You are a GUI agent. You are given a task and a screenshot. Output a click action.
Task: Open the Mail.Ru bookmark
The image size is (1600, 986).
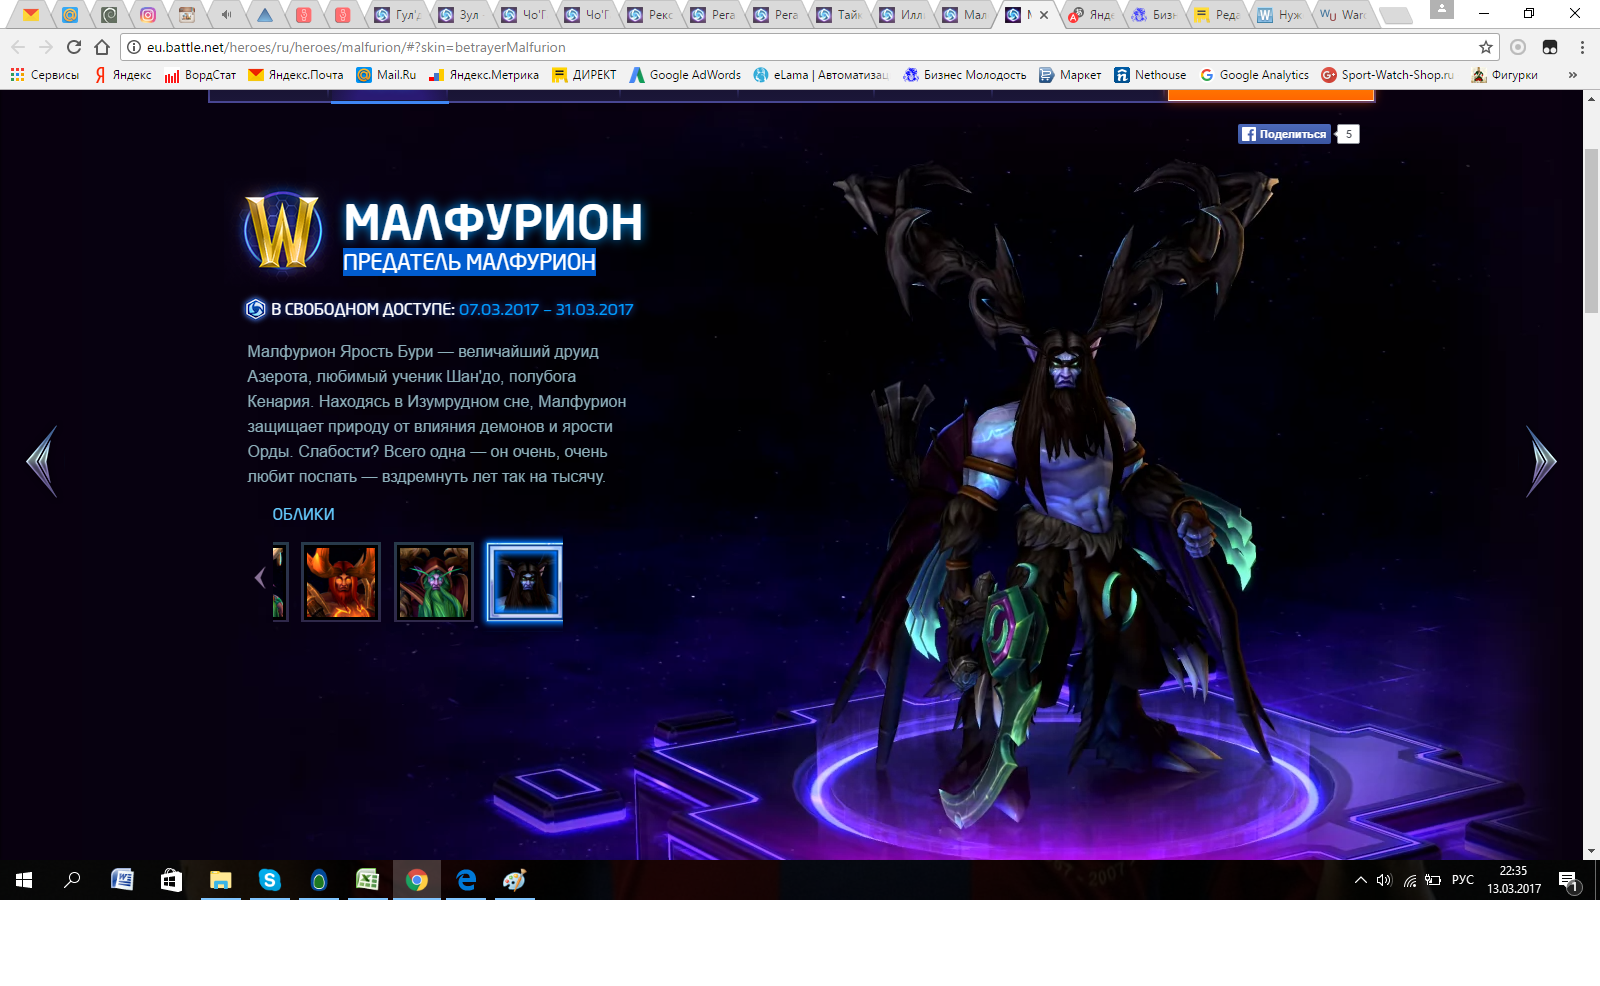[x=386, y=75]
